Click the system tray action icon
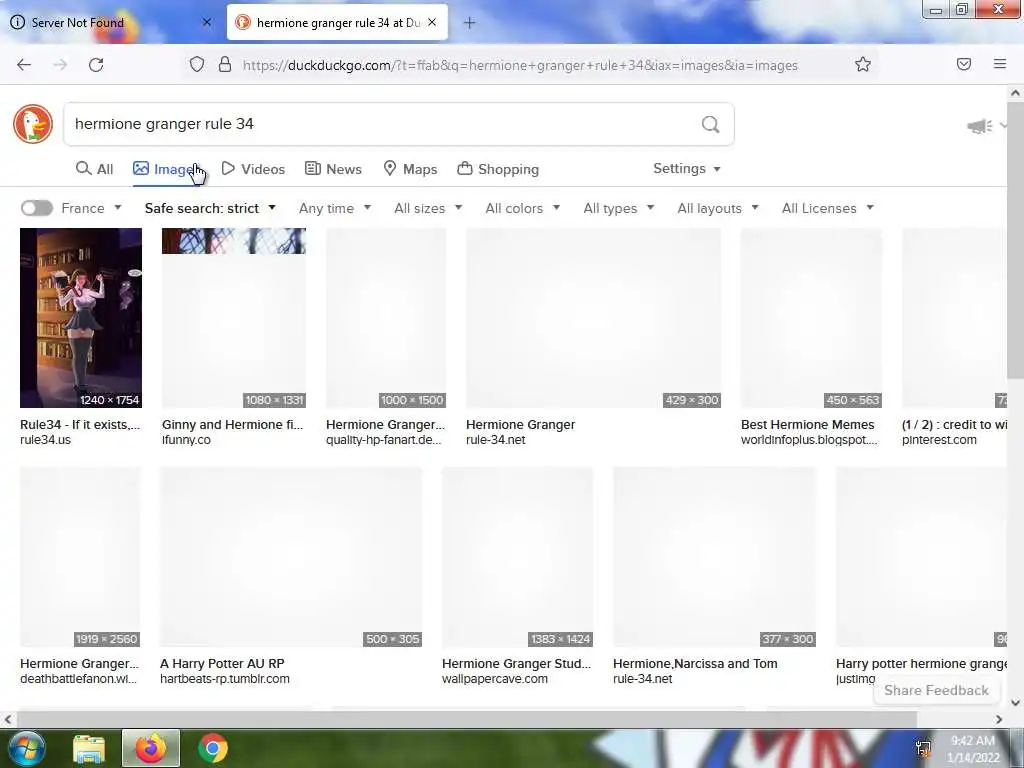 click(x=923, y=748)
